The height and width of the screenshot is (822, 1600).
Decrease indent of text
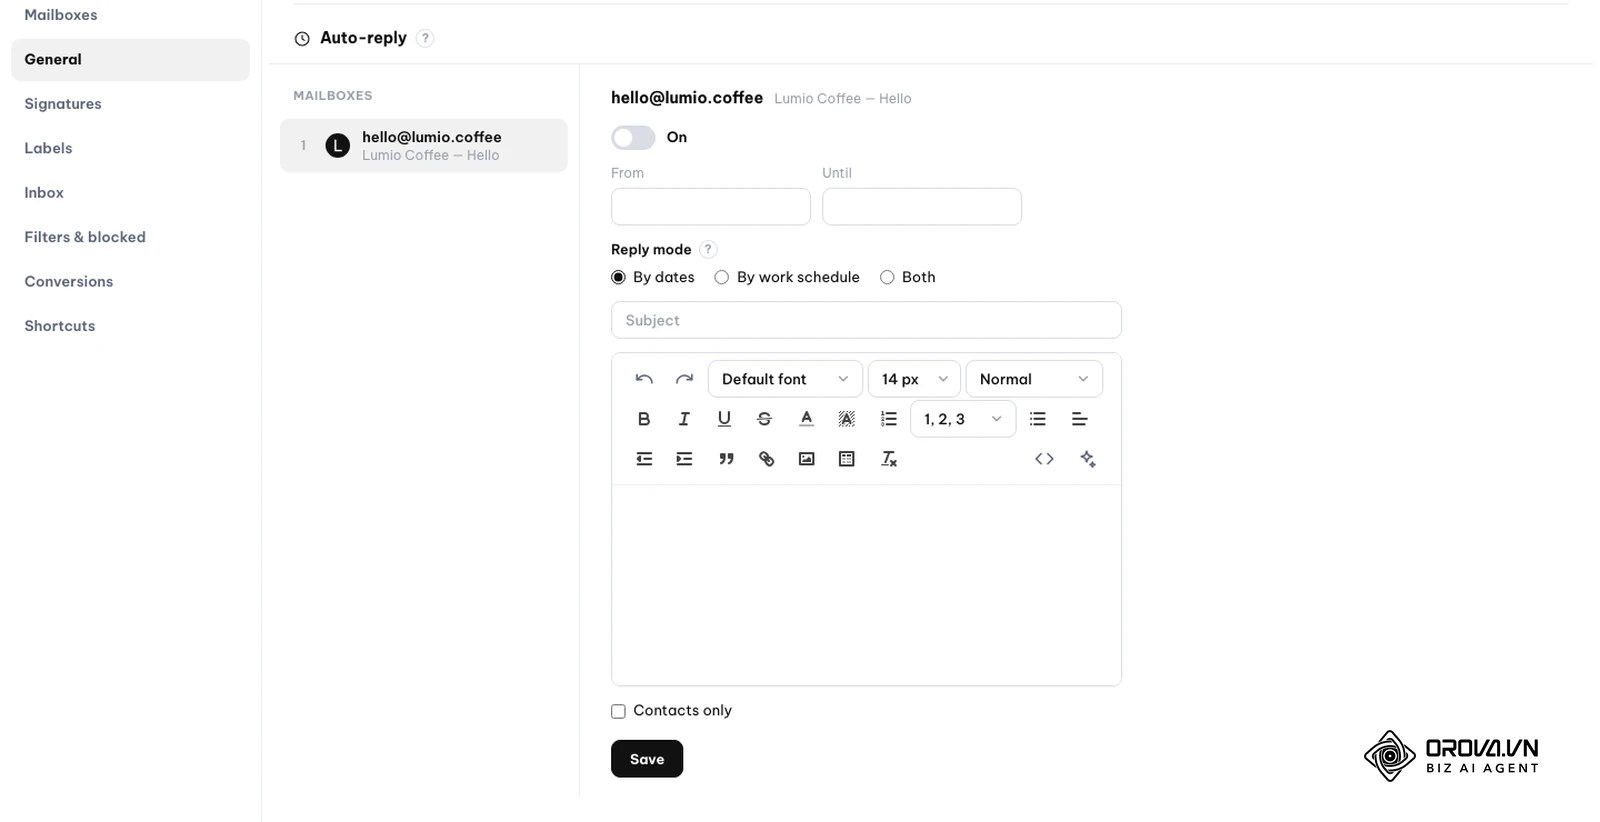[x=644, y=459]
